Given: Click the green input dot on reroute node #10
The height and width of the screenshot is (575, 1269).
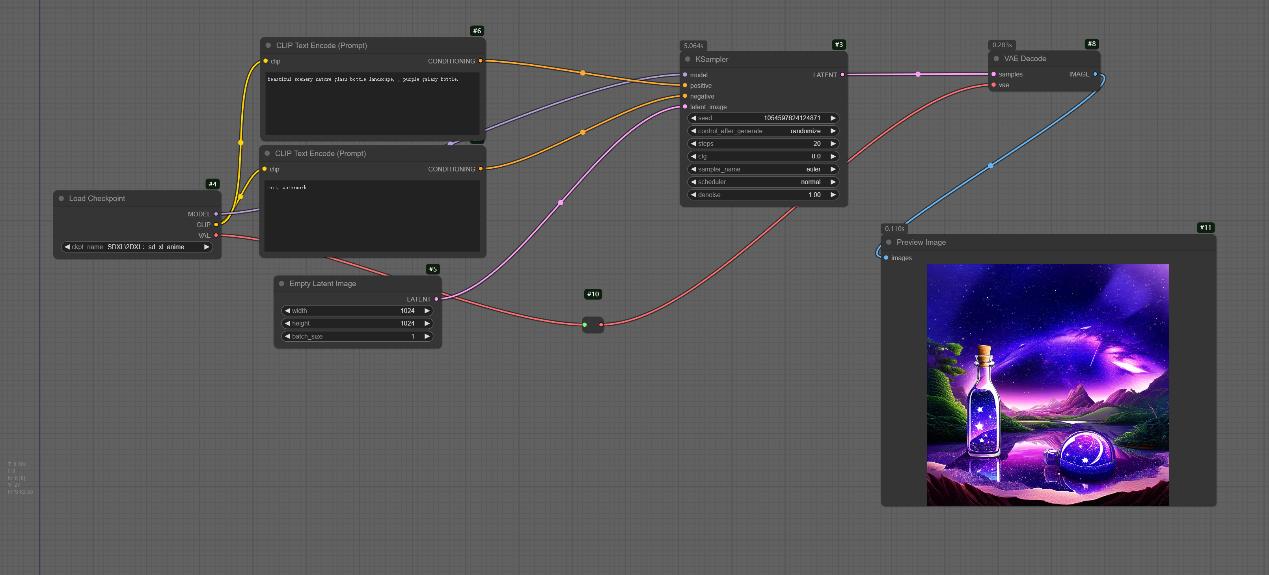Looking at the screenshot, I should point(585,324).
